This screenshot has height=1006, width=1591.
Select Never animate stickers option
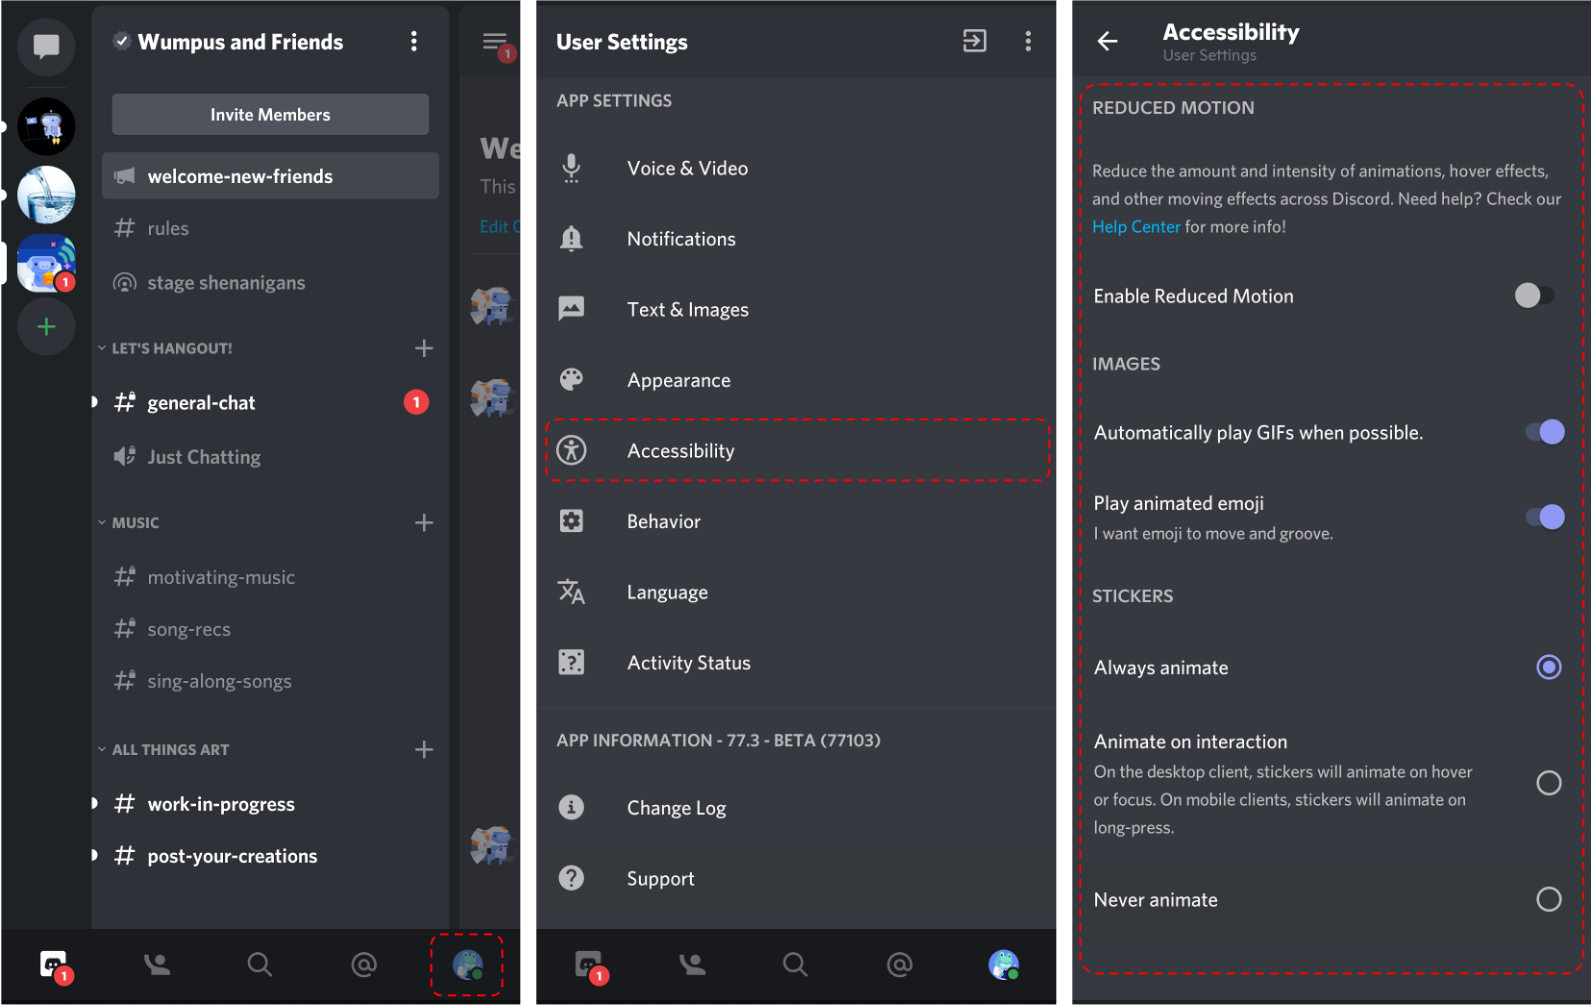click(1549, 899)
